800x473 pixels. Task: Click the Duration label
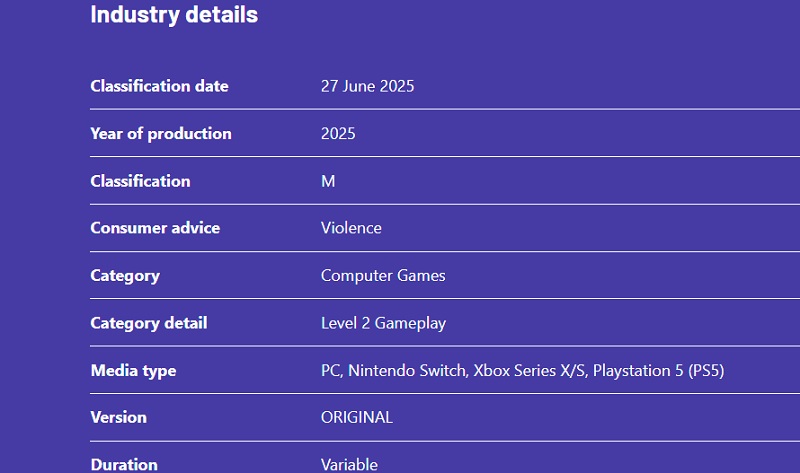124,464
